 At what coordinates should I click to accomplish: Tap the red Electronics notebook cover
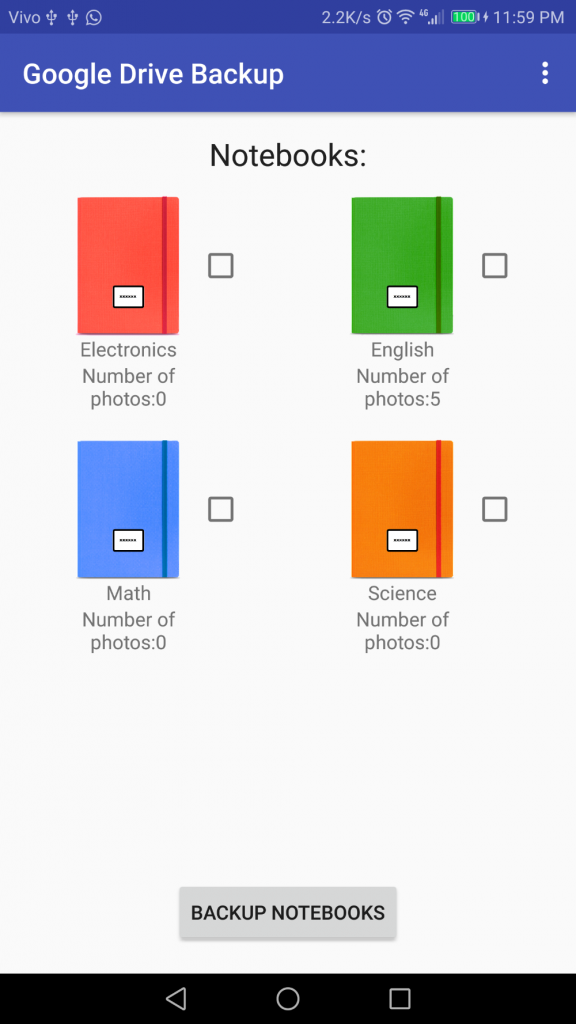(128, 265)
